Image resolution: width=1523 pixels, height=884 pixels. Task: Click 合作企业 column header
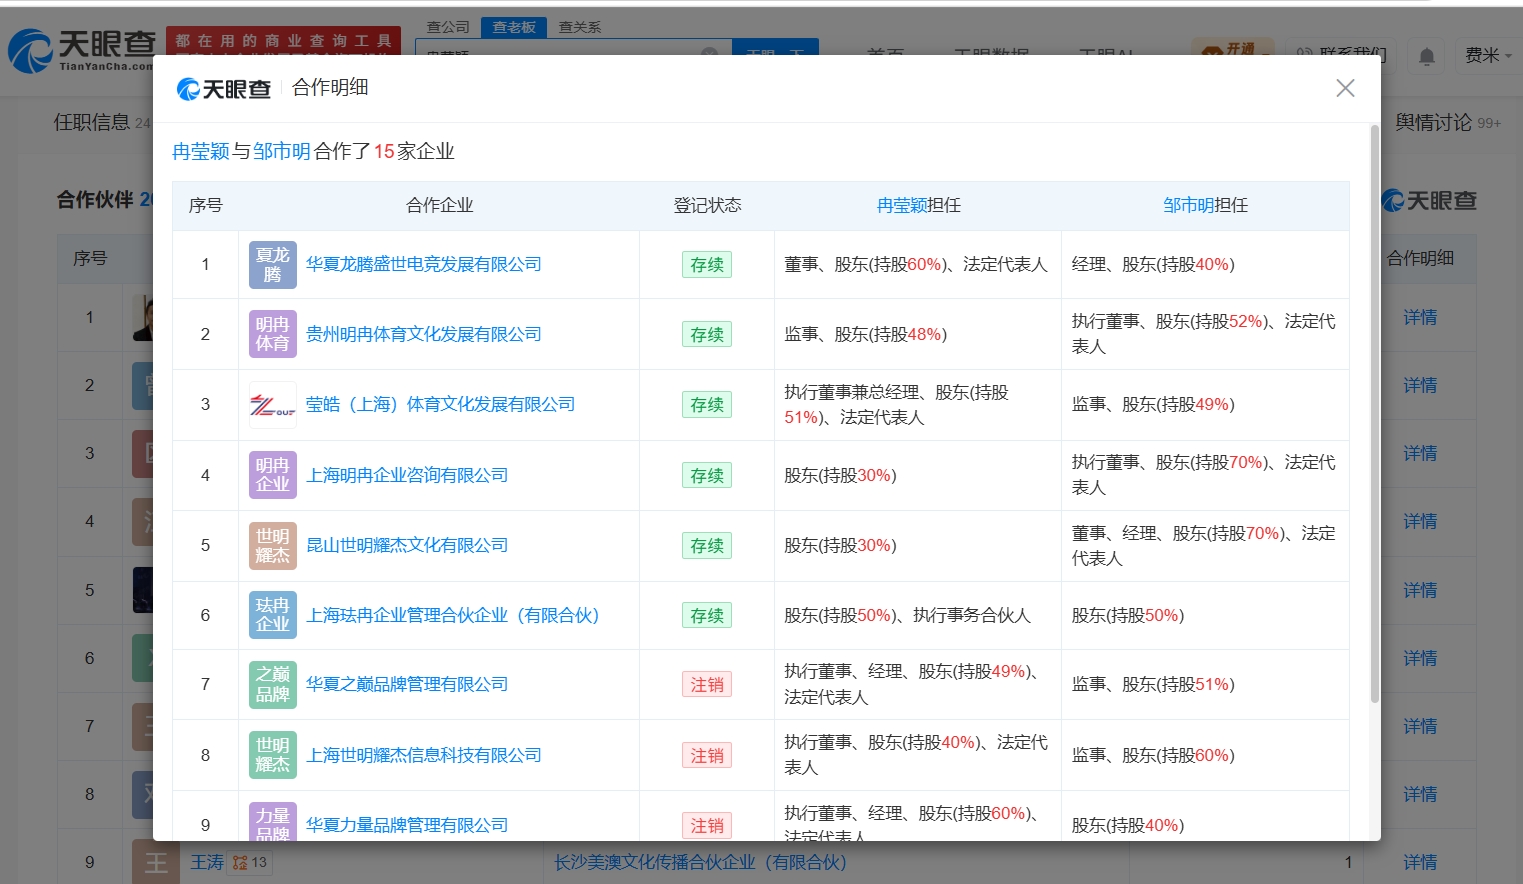pos(439,205)
